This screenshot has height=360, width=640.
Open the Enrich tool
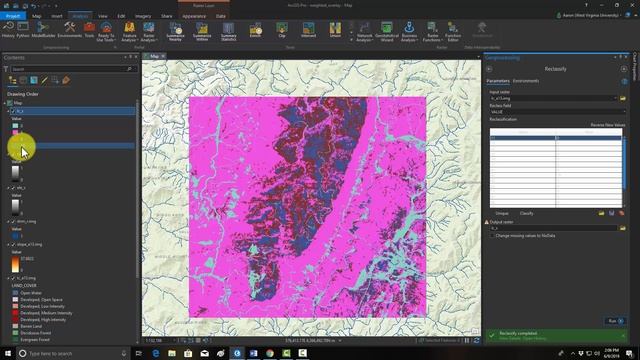point(255,30)
